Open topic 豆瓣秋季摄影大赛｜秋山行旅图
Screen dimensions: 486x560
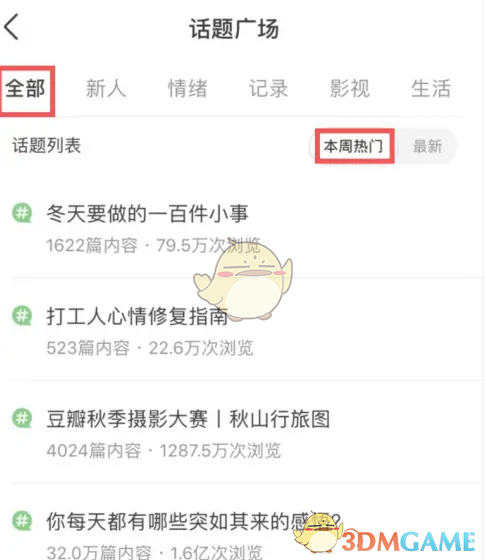[x=188, y=419]
